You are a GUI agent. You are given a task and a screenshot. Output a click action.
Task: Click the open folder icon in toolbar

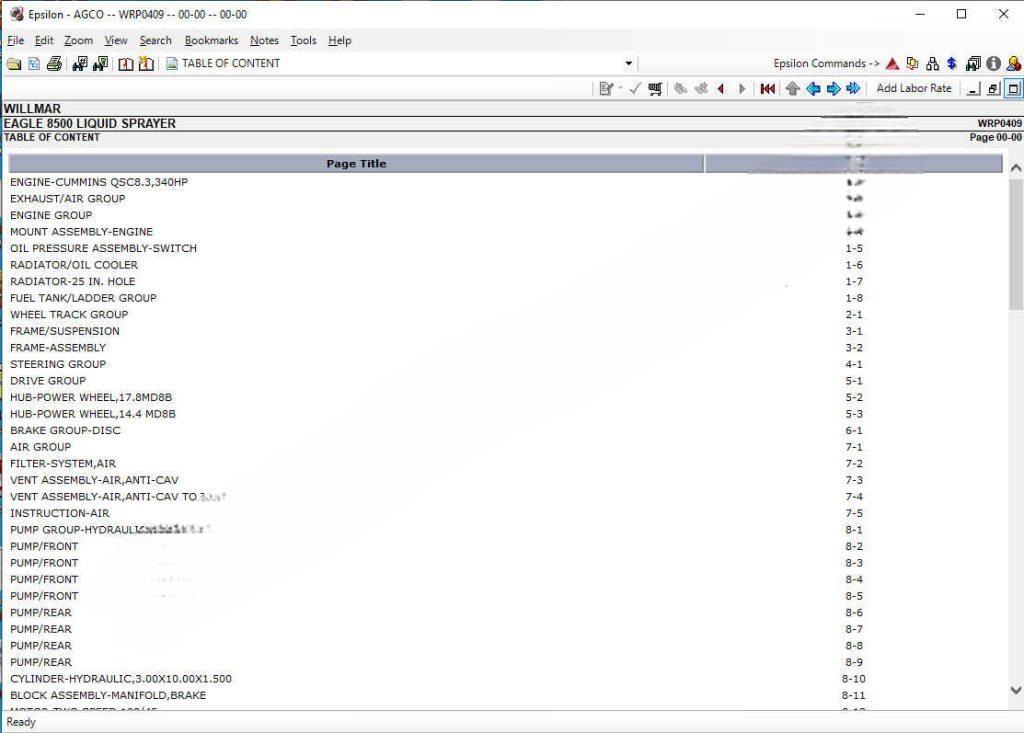[x=13, y=63]
